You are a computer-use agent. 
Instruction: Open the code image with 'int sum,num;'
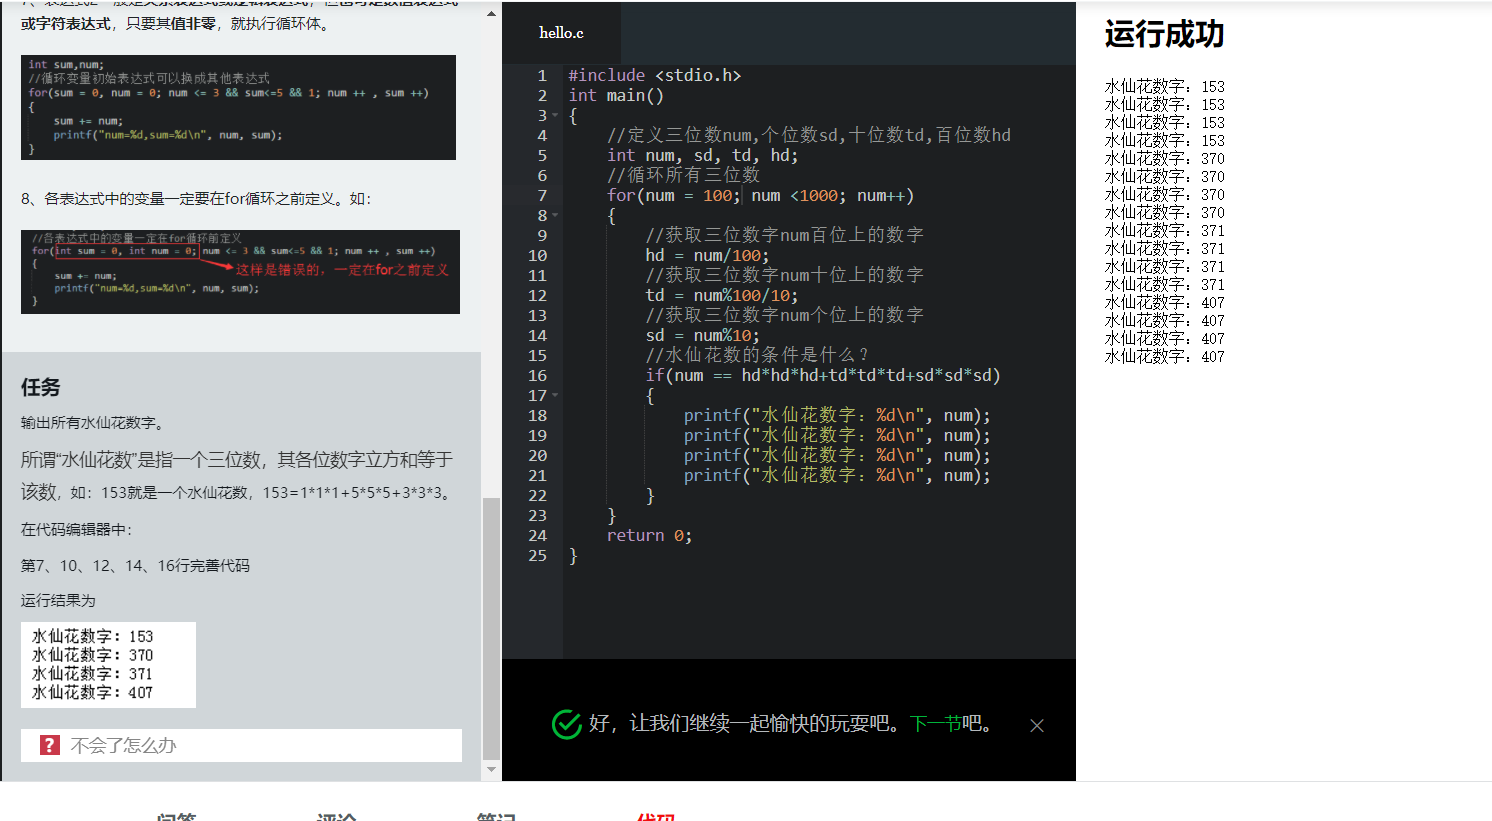click(238, 107)
